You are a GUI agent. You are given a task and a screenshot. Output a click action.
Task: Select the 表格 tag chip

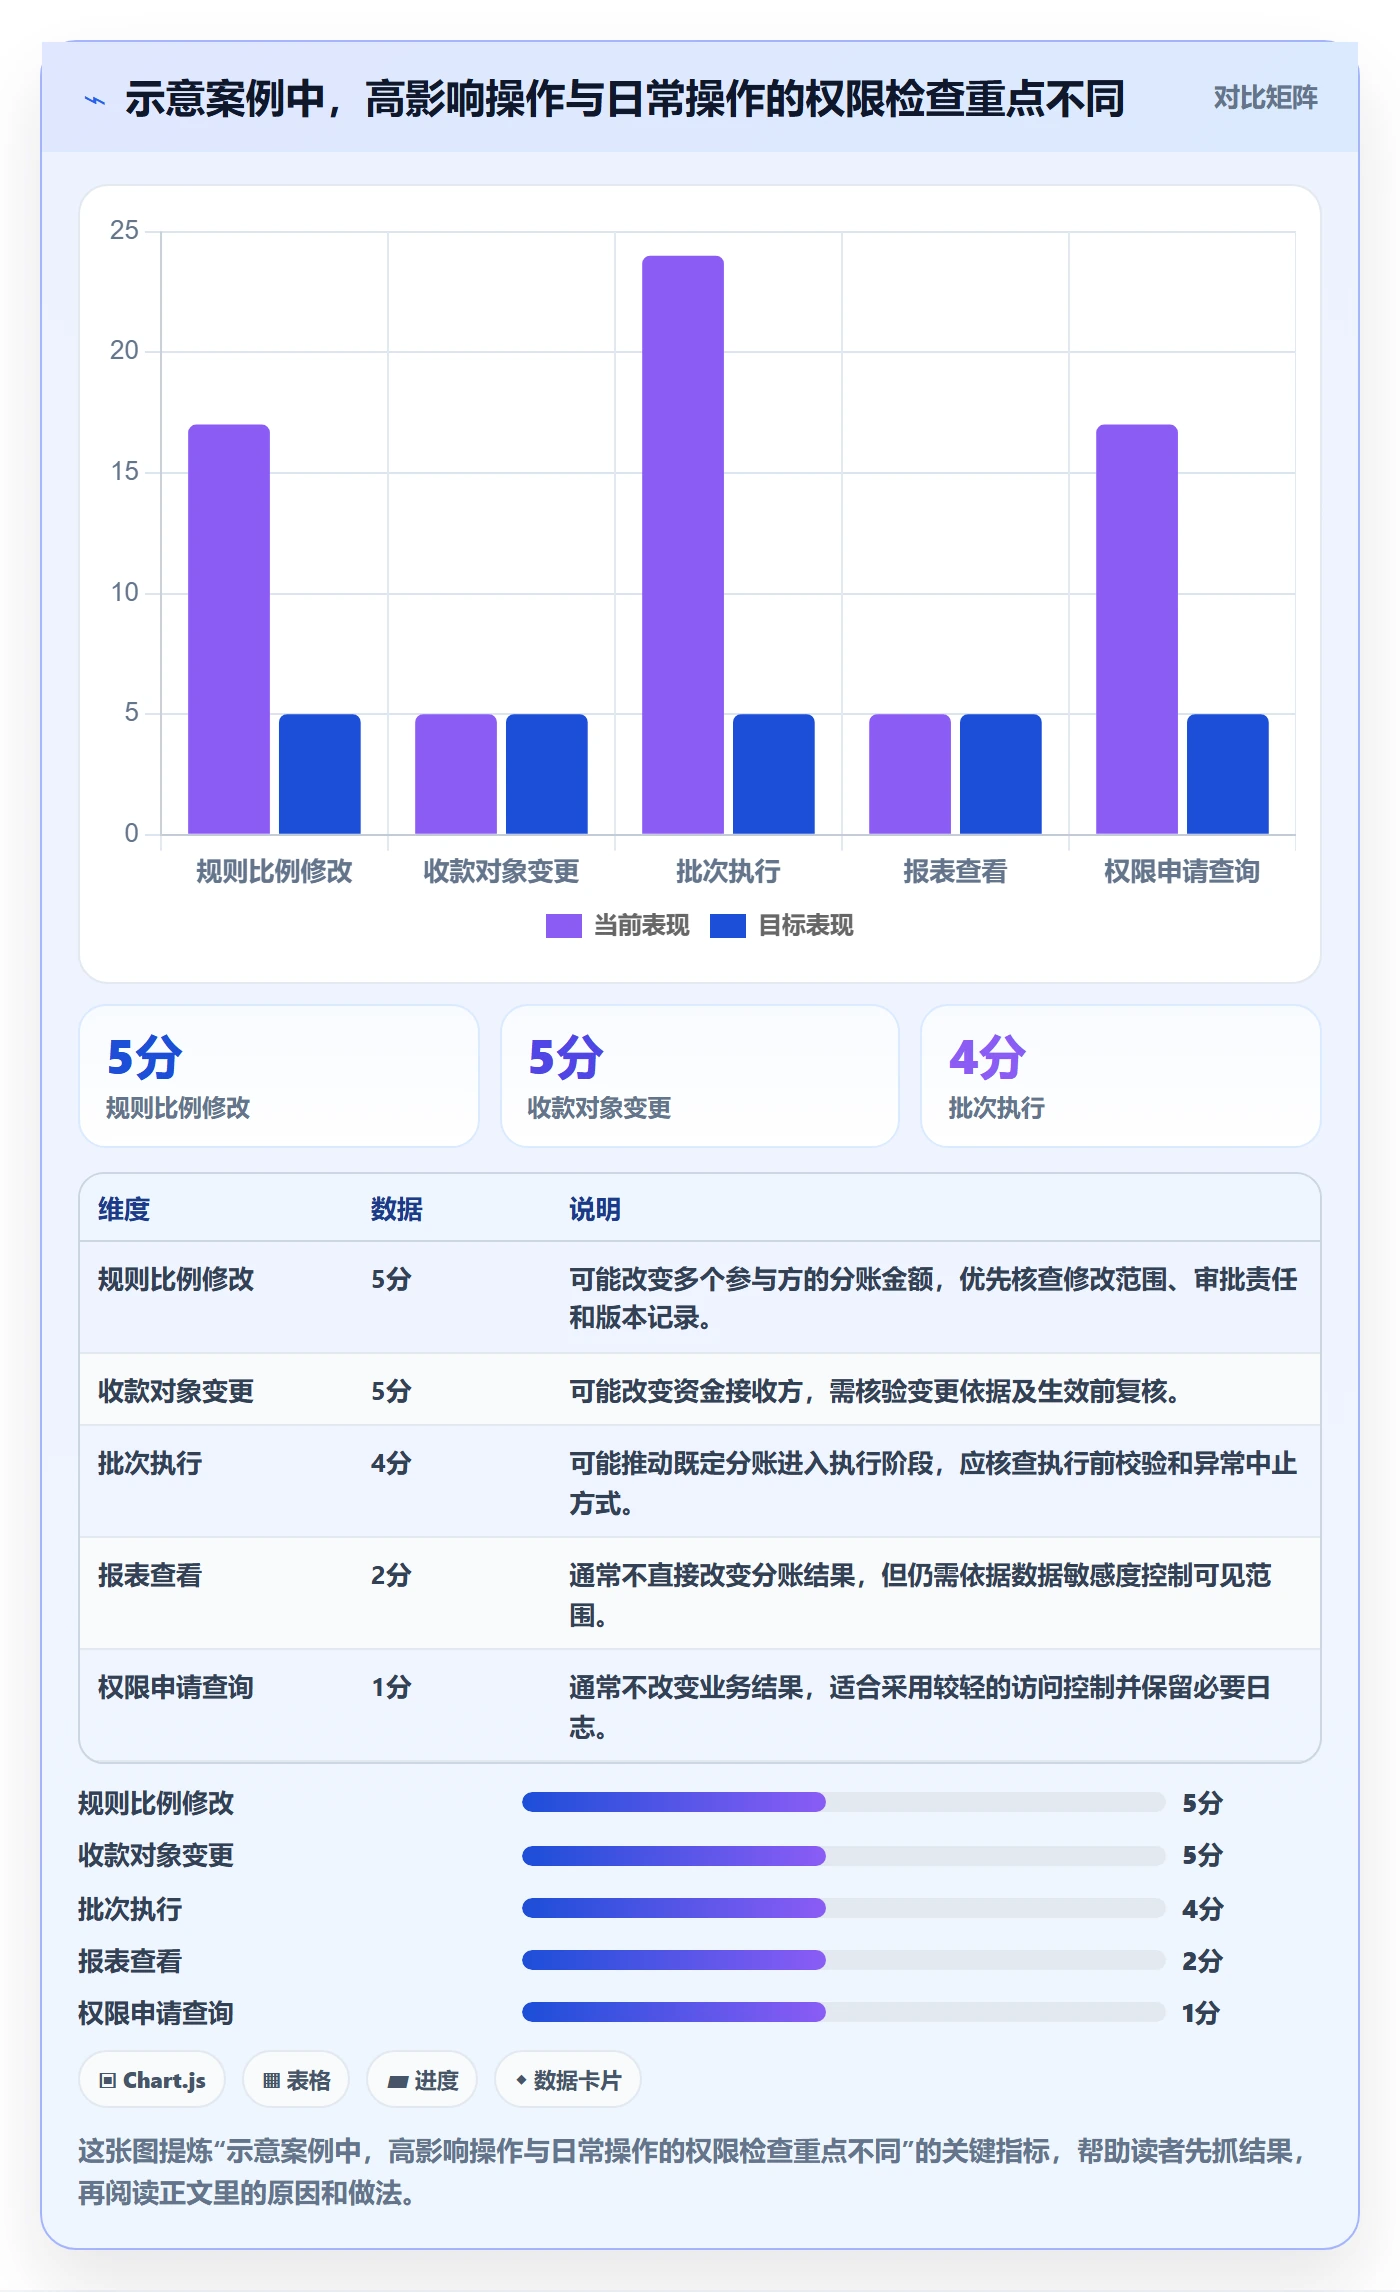point(296,2080)
